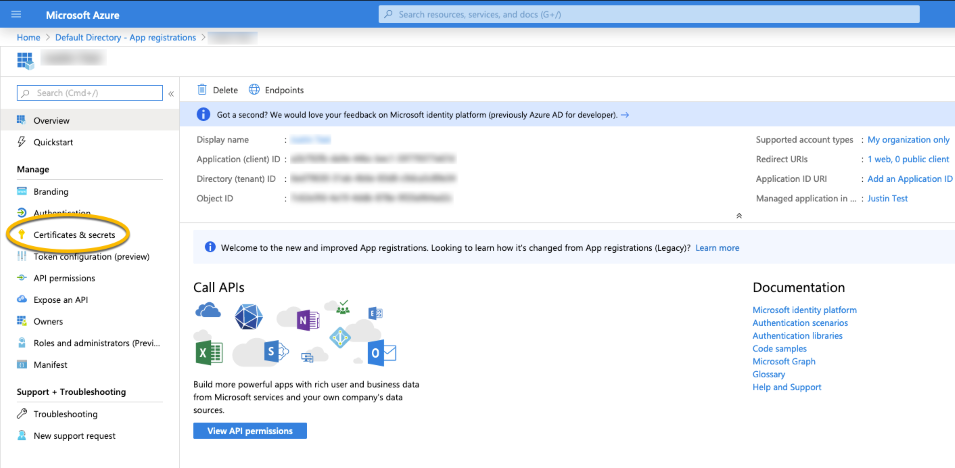Click the Excel icon in Call APIs
The image size is (955, 468).
pos(208,353)
